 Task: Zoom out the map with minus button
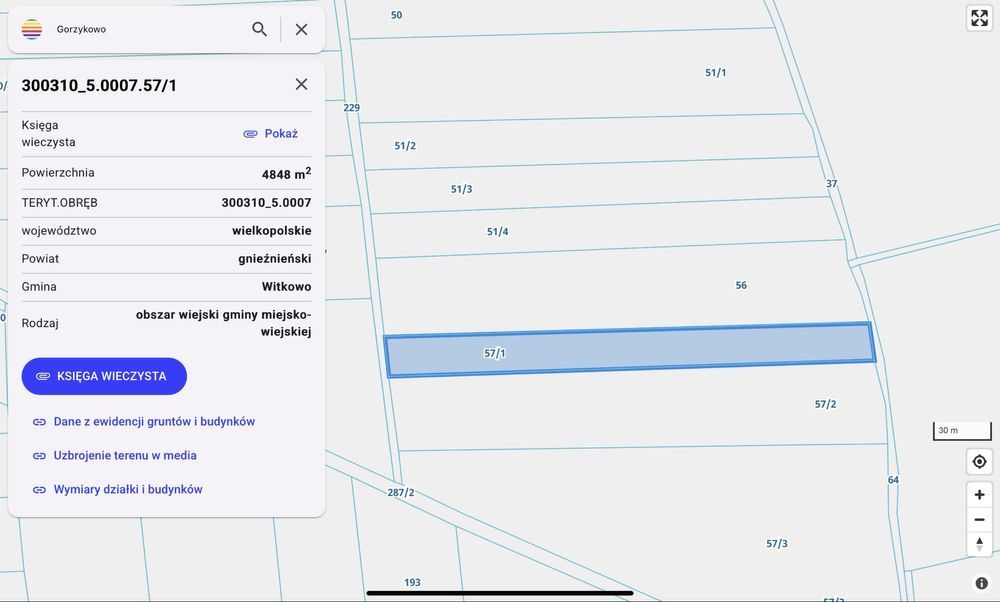coord(980,520)
